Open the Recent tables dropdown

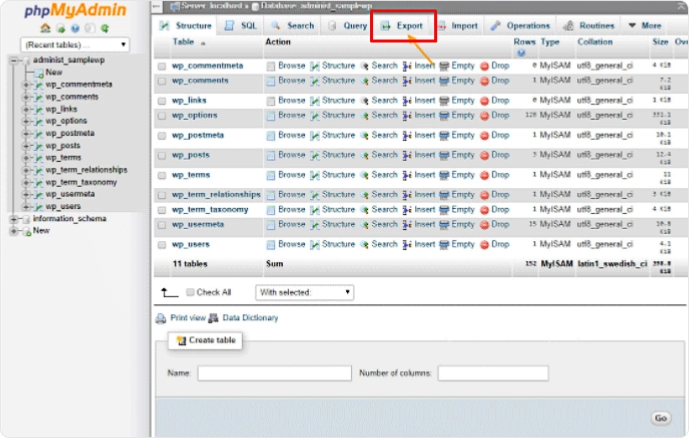click(75, 45)
